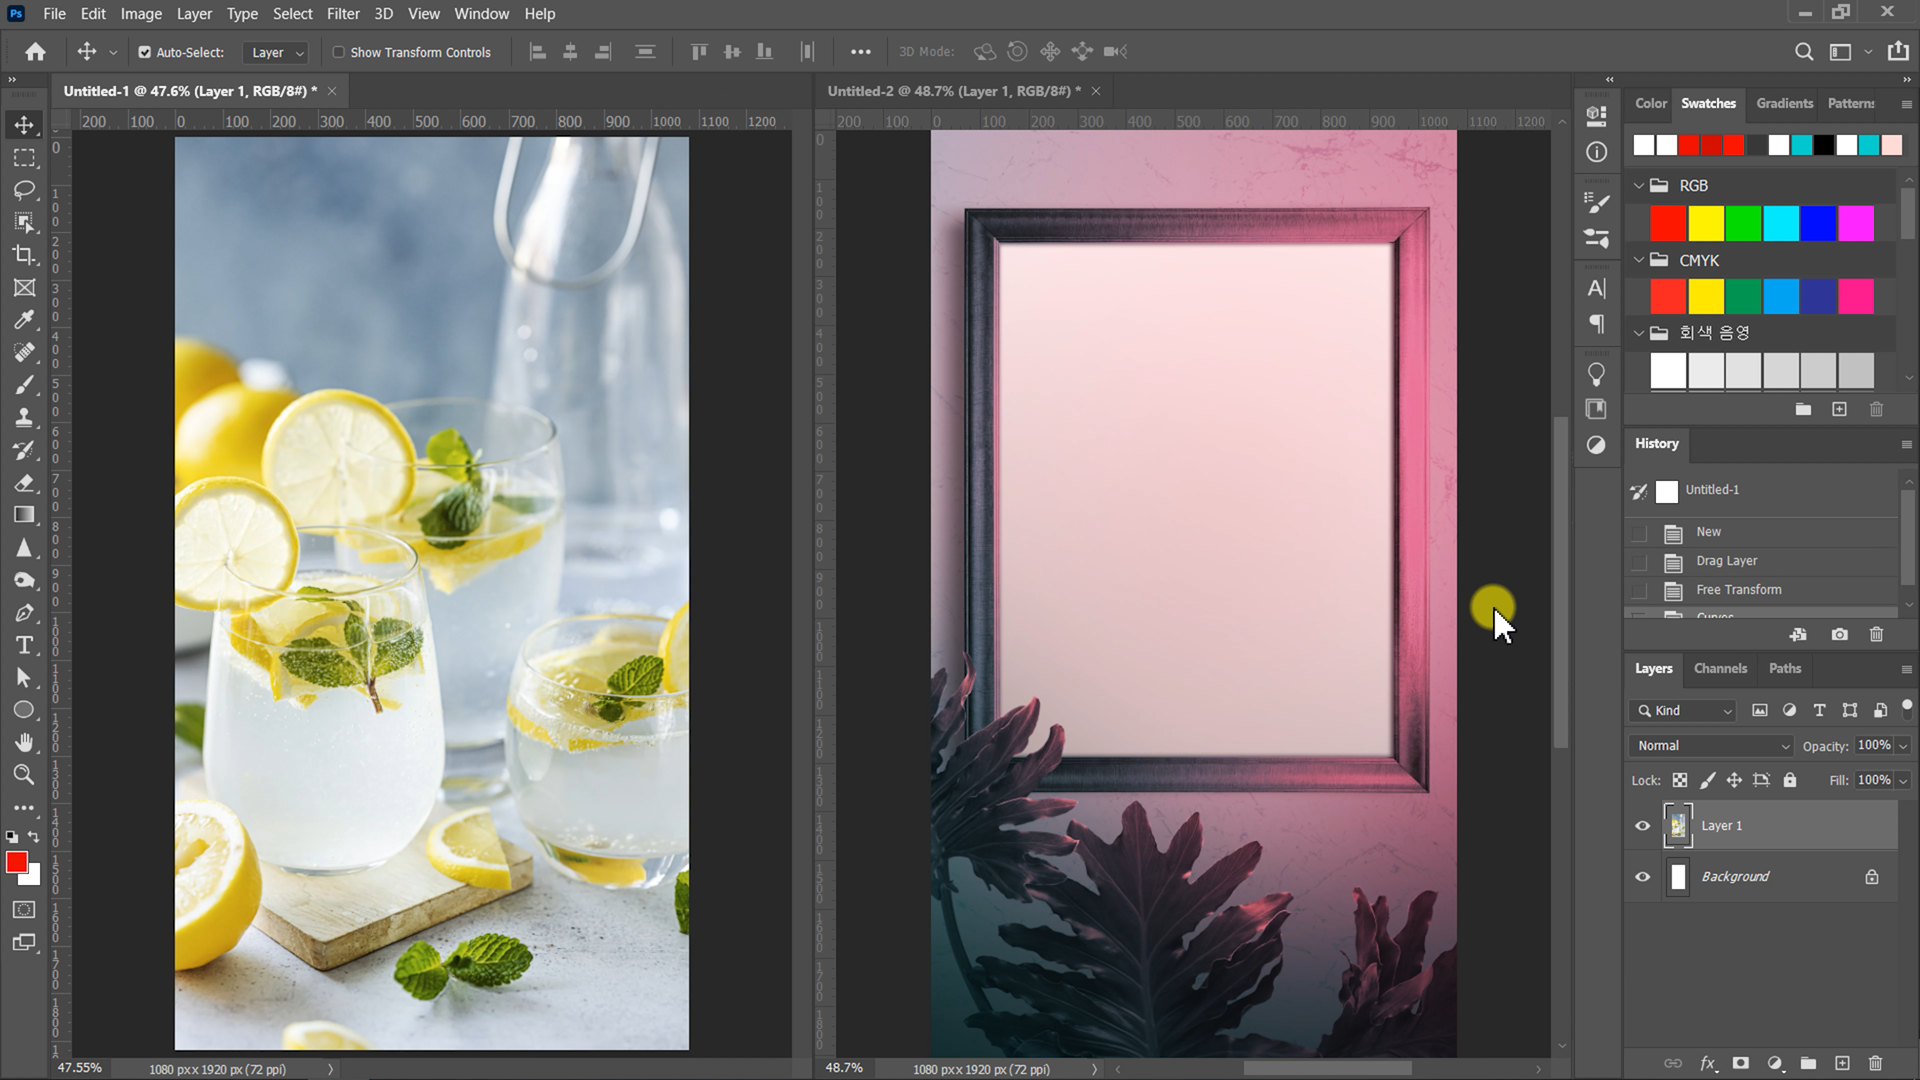Enable Show Transform Controls checkbox
The image size is (1920, 1080).
pyautogui.click(x=338, y=52)
